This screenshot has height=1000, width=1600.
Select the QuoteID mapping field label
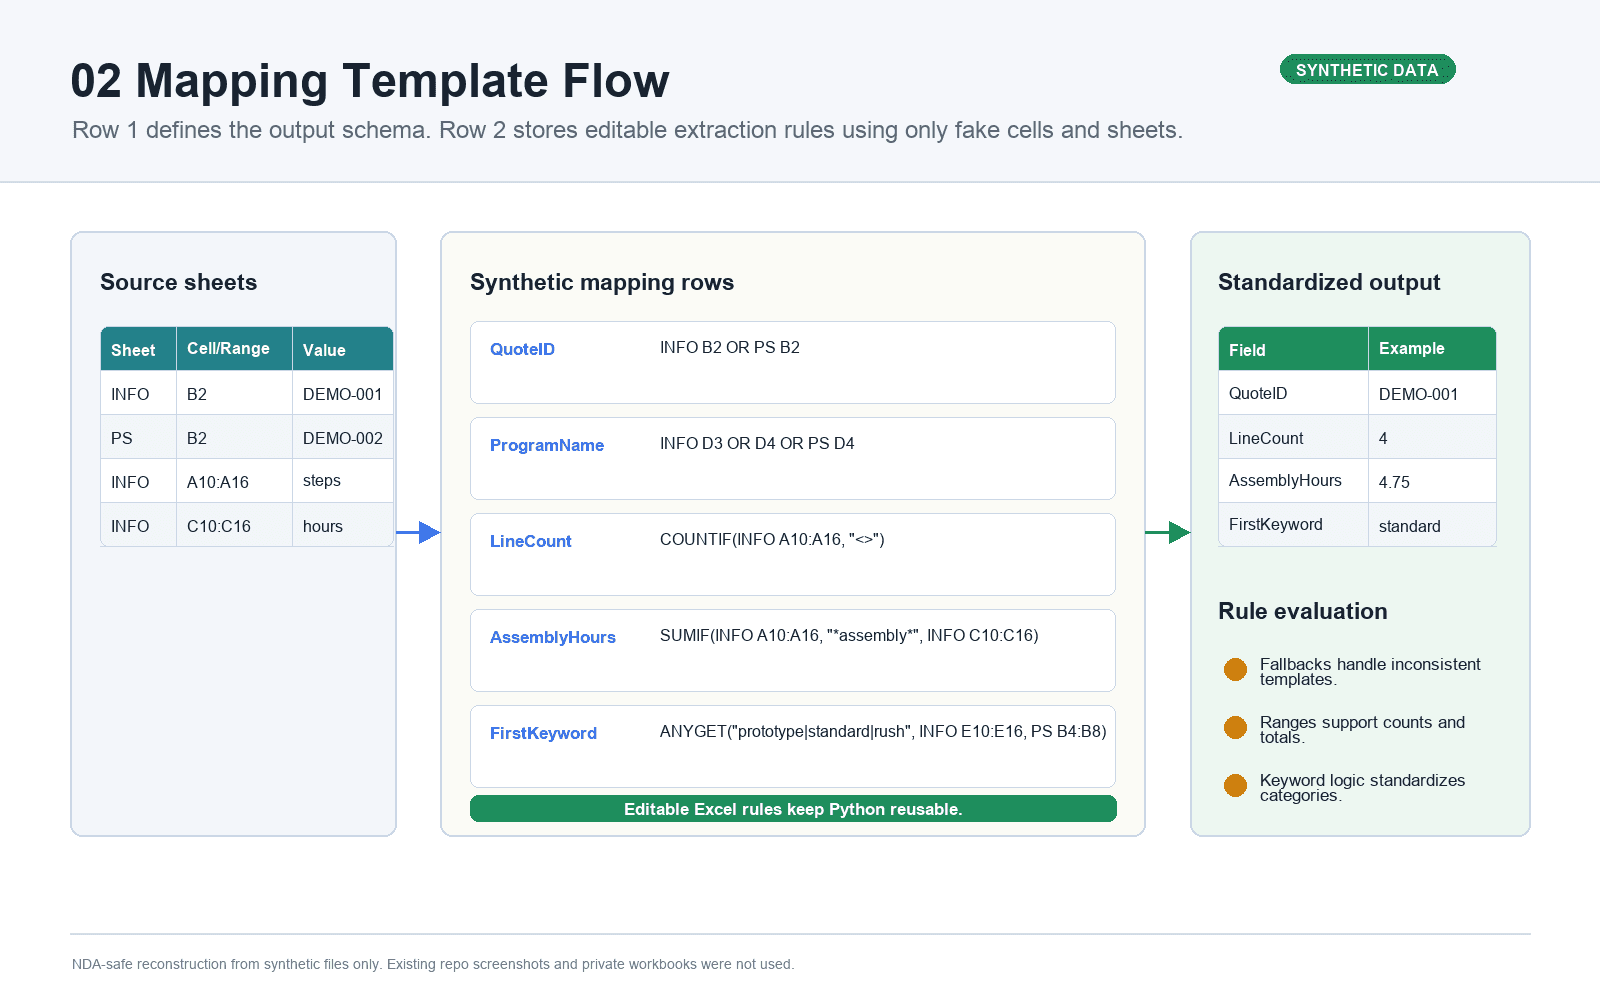pos(522,349)
